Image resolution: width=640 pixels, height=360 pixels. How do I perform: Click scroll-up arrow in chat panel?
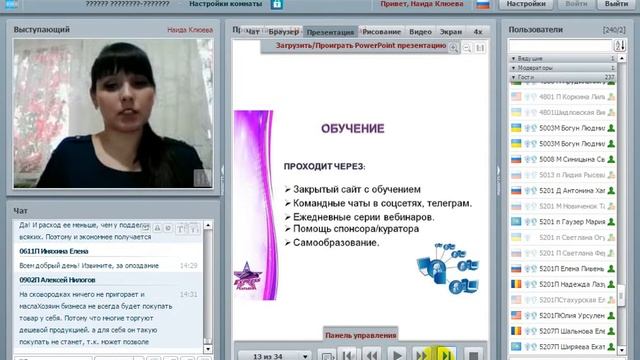pos(208,225)
